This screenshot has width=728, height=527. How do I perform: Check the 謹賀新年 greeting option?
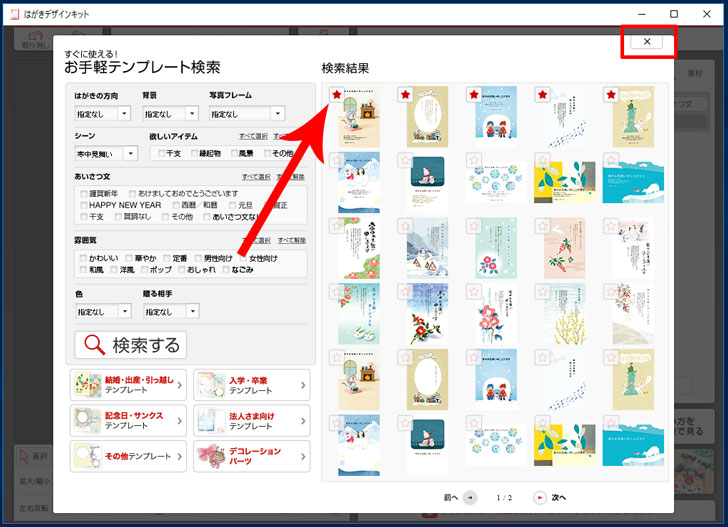84,193
